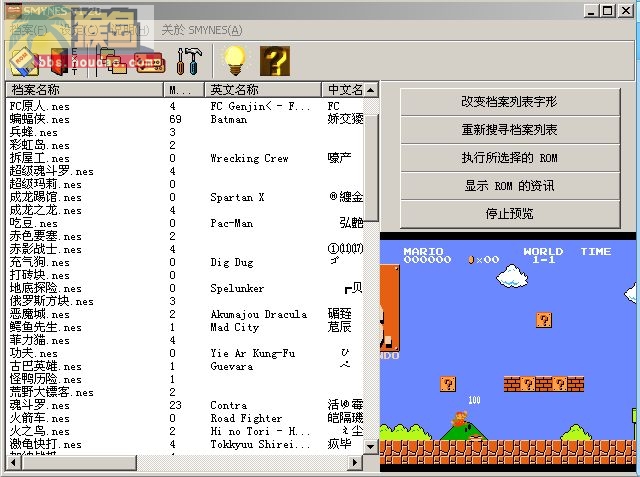The image size is (640, 477).
Task: Click the 改变档案列表字形 button
Action: [x=510, y=102]
